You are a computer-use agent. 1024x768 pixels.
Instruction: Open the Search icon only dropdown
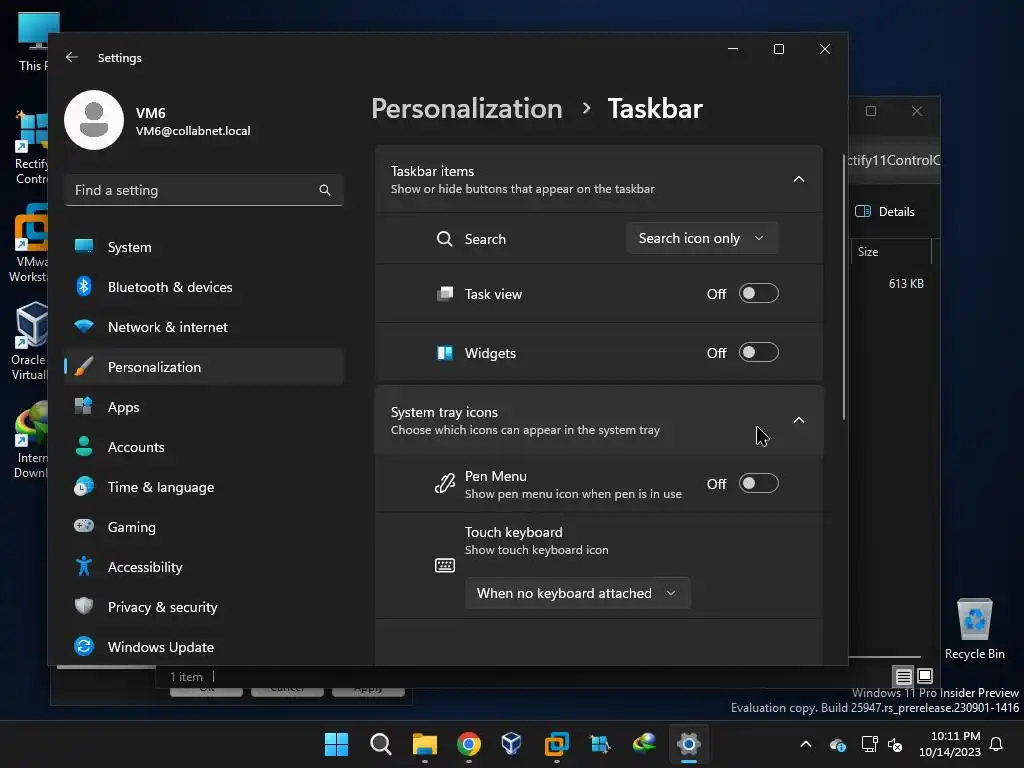(x=702, y=238)
